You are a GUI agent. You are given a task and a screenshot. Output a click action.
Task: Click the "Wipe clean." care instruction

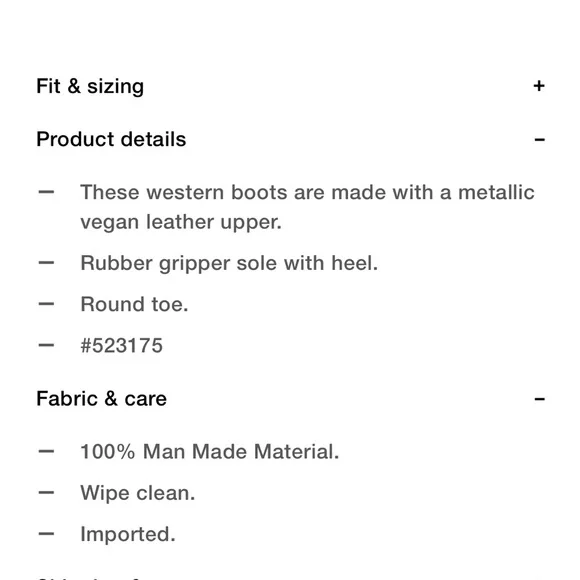pos(138,493)
